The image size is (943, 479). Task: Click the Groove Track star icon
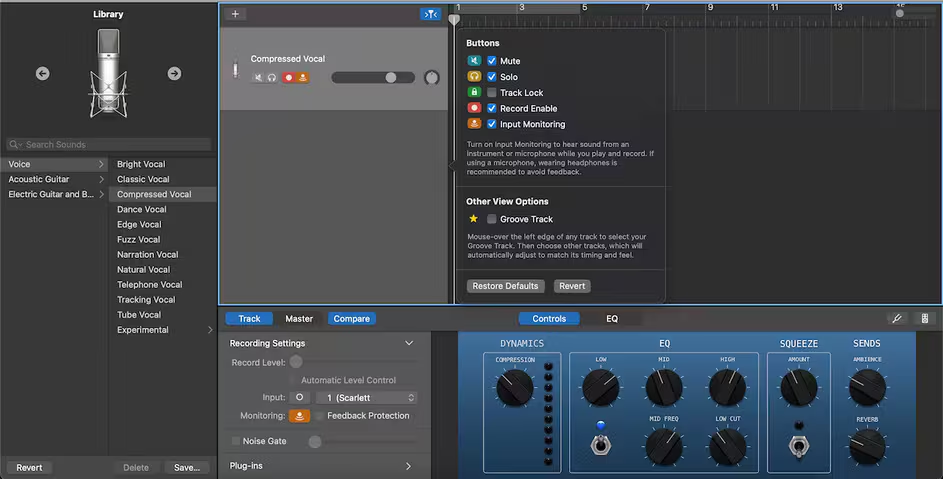click(x=473, y=218)
